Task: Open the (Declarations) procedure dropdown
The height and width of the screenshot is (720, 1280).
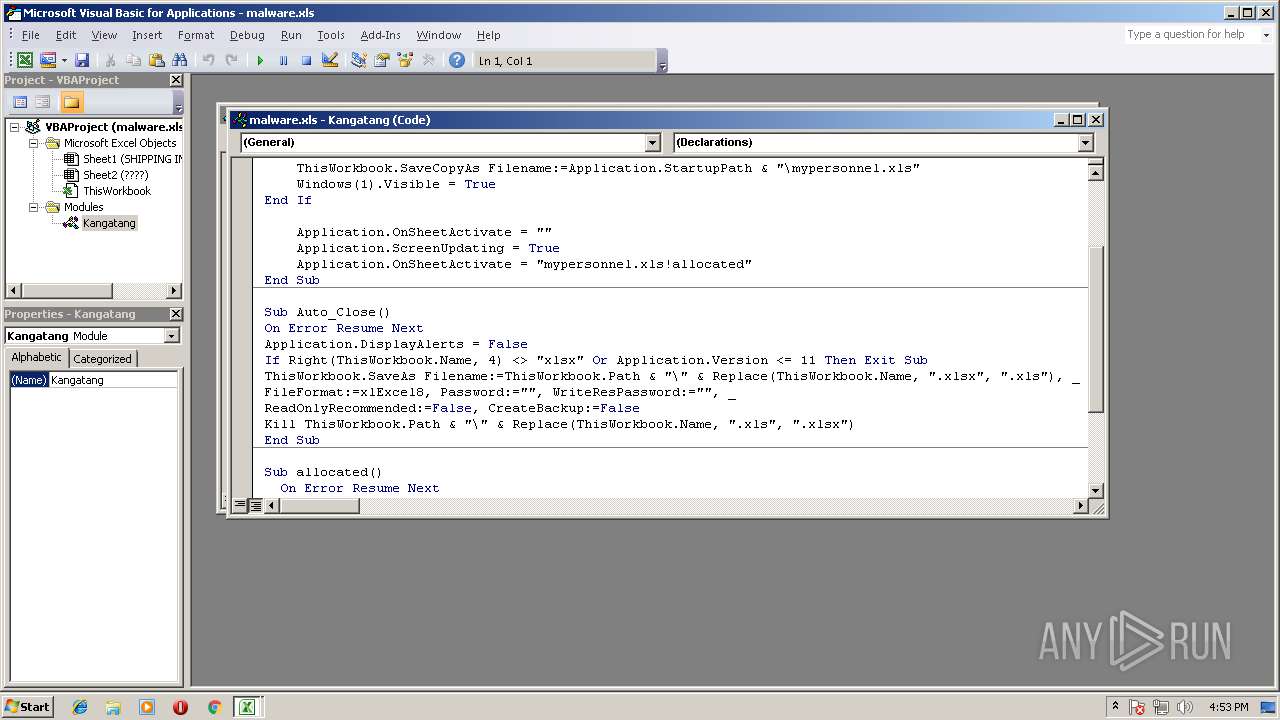Action: point(1086,142)
